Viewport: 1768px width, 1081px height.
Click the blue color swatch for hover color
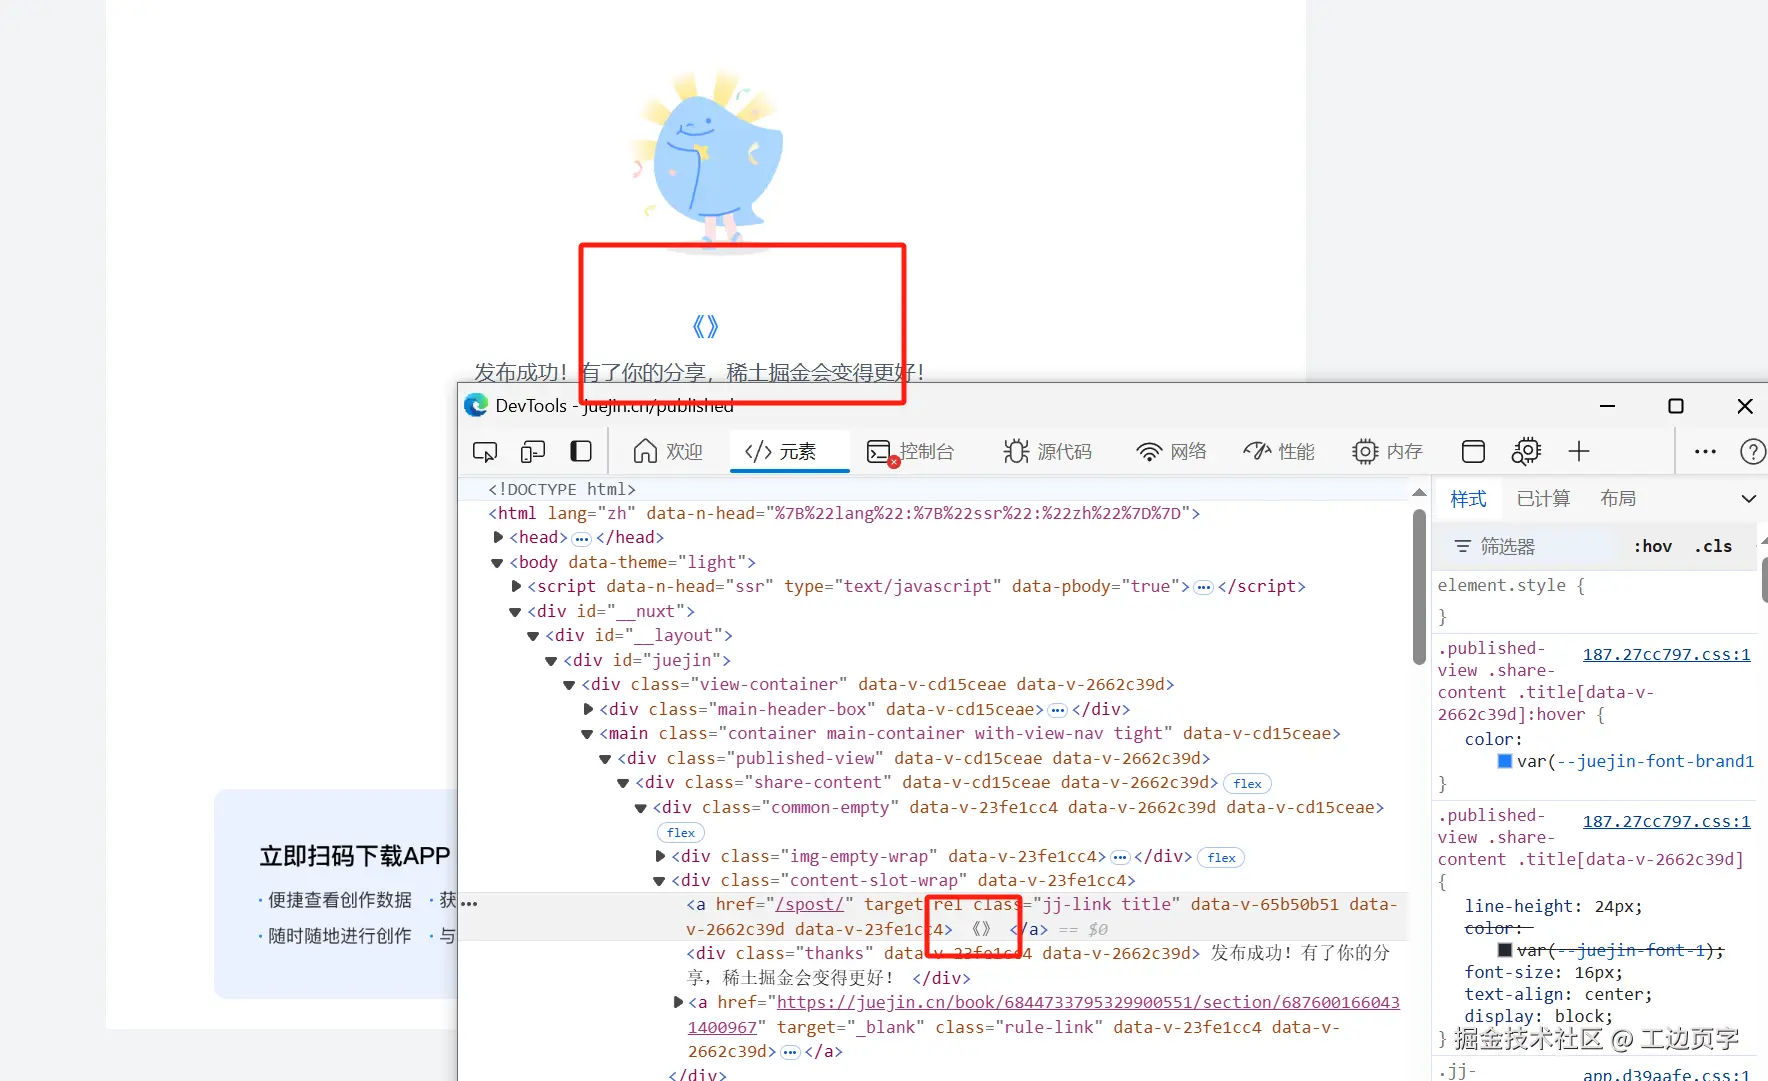[x=1504, y=761]
